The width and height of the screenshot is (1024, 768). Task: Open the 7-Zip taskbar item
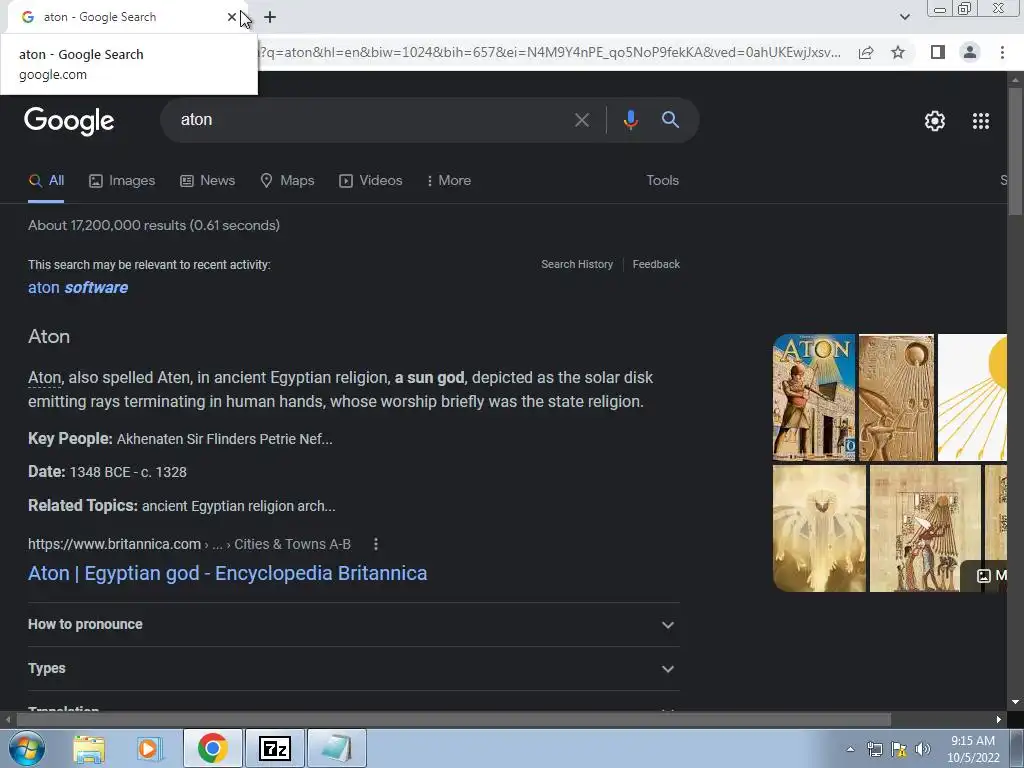pos(274,748)
